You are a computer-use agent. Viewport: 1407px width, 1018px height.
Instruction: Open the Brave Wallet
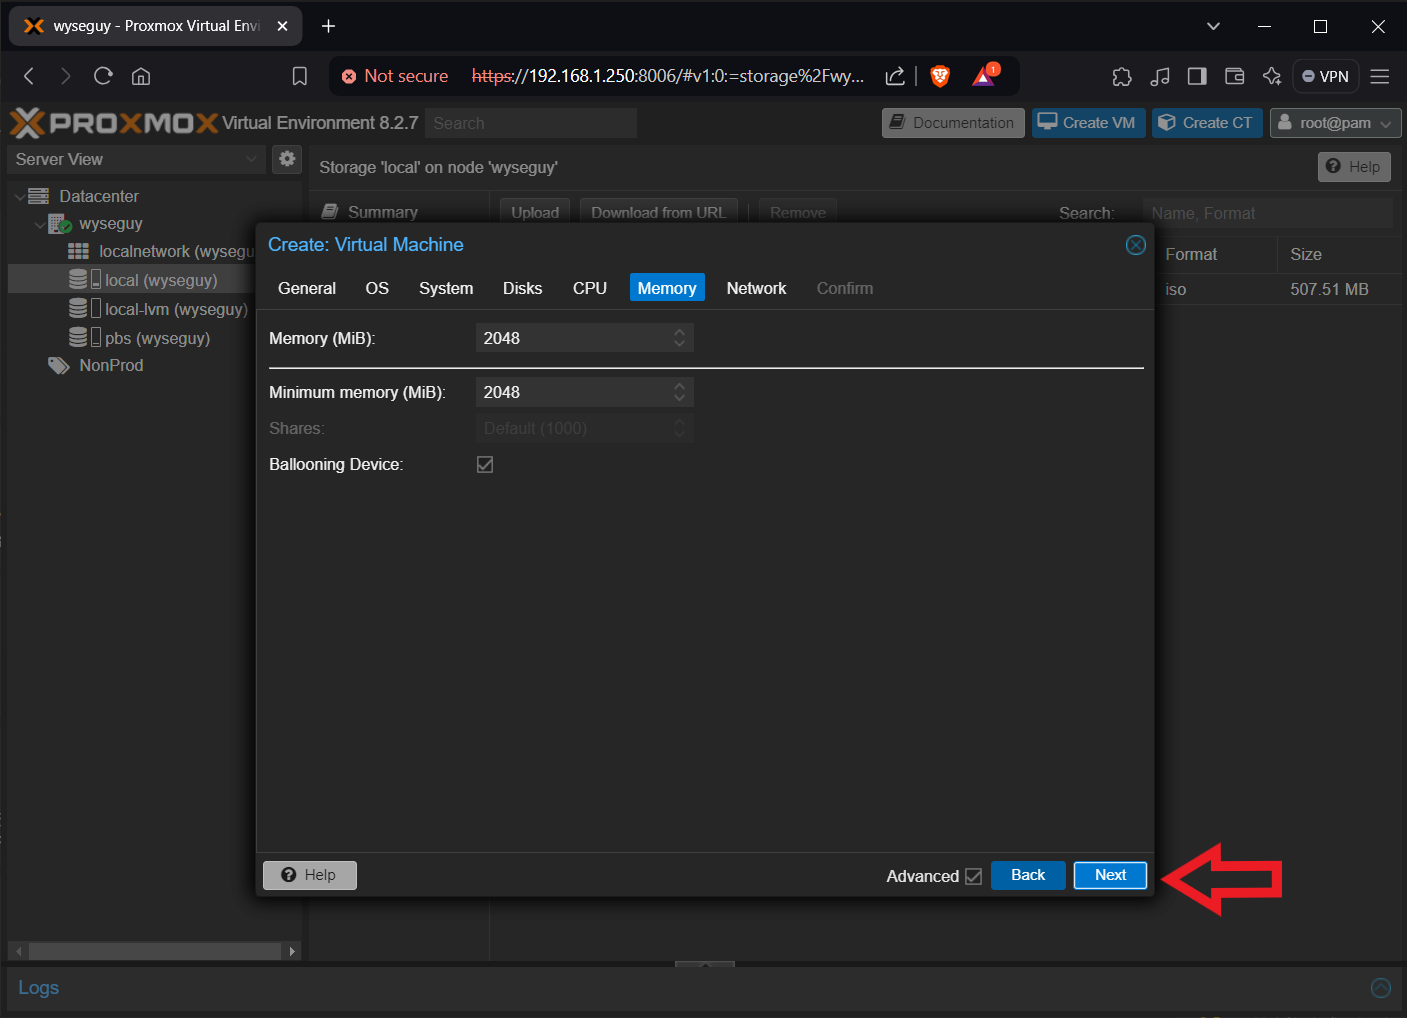point(1235,76)
